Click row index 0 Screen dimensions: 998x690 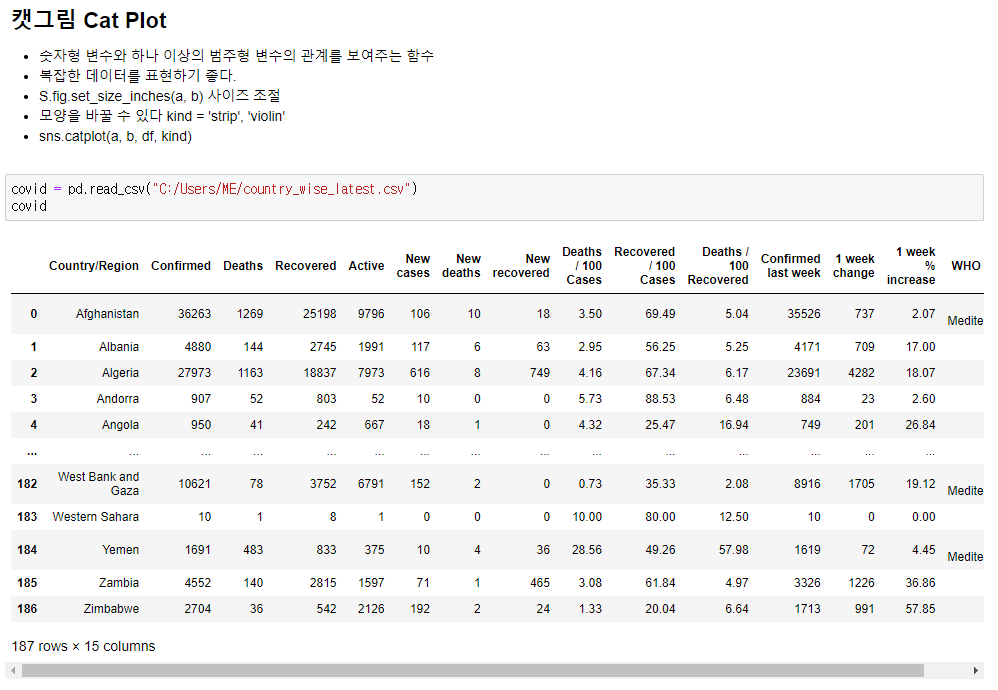click(34, 314)
